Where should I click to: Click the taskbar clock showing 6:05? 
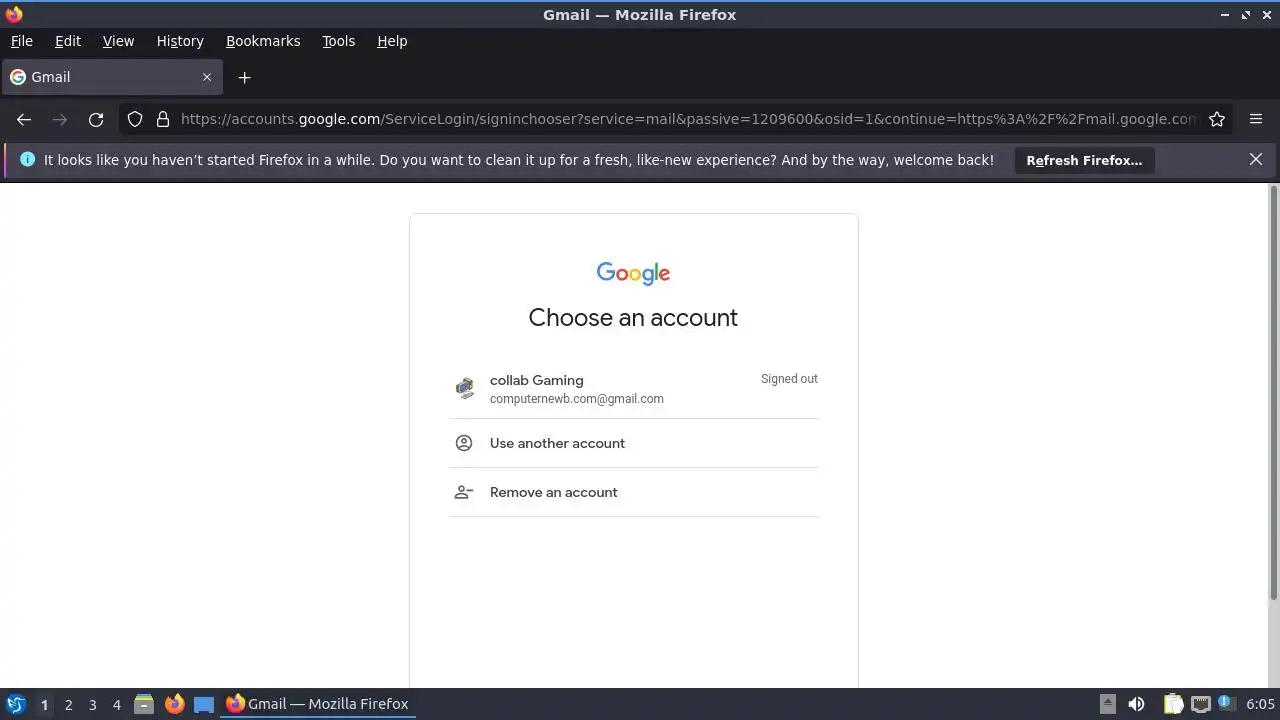(1260, 704)
